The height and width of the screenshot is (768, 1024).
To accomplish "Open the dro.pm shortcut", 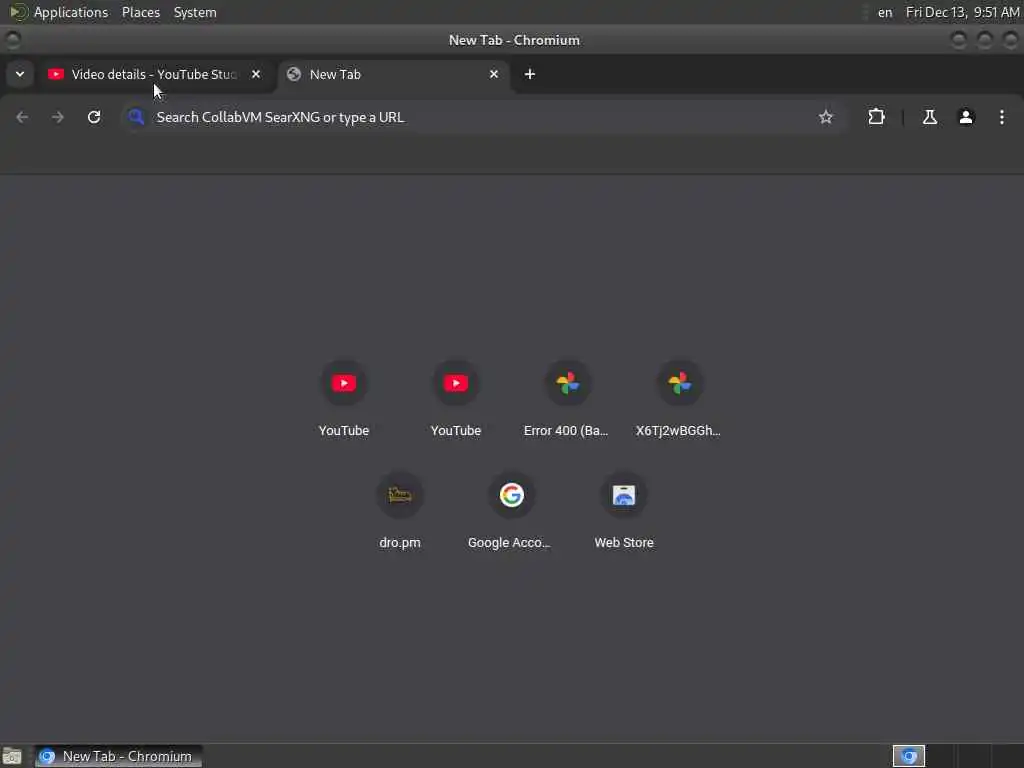I will click(400, 511).
